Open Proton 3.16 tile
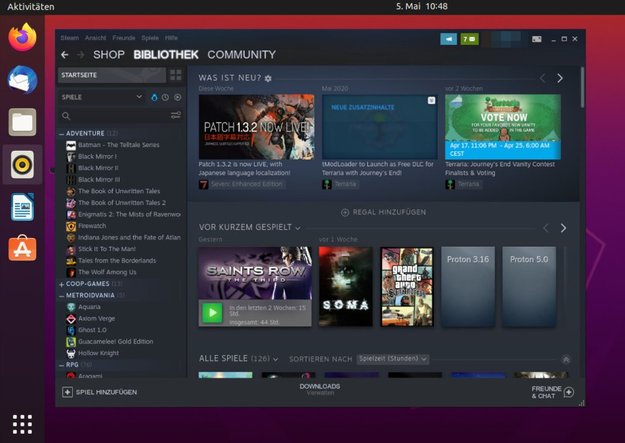This screenshot has width=625, height=443. (468, 286)
